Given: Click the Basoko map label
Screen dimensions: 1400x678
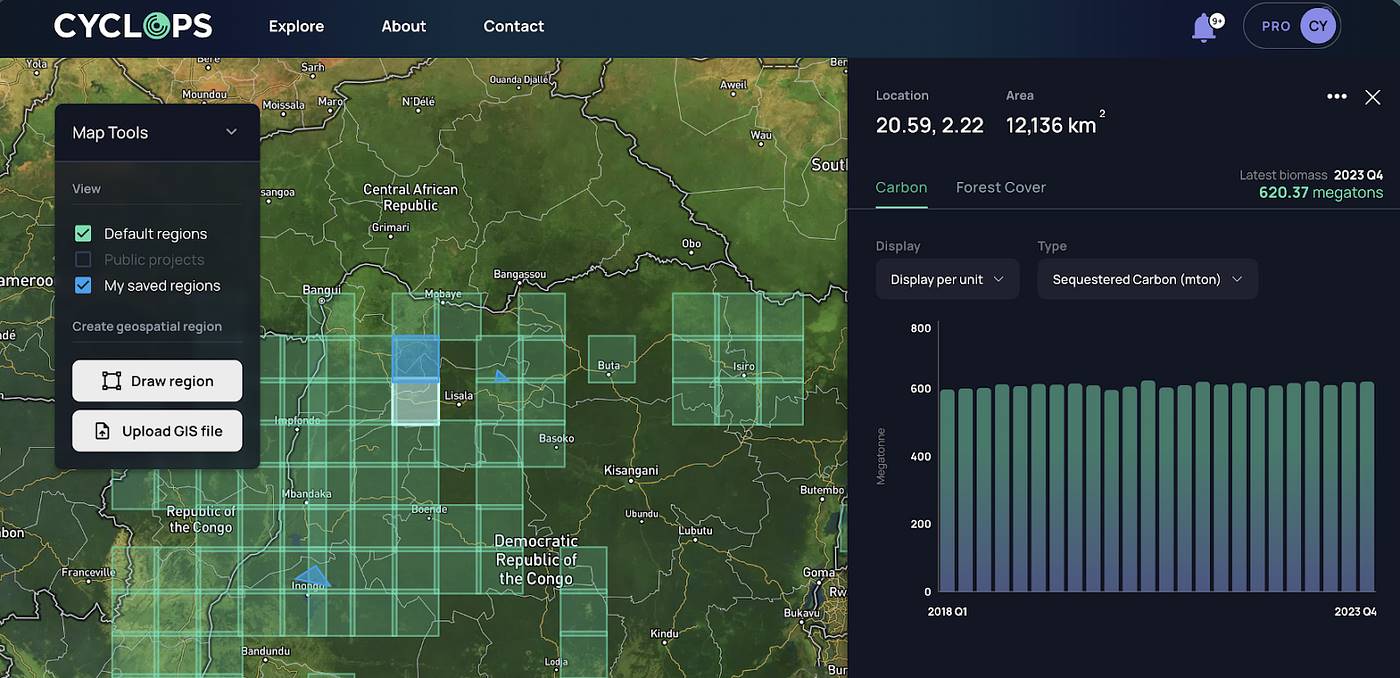Looking at the screenshot, I should pyautogui.click(x=557, y=438).
